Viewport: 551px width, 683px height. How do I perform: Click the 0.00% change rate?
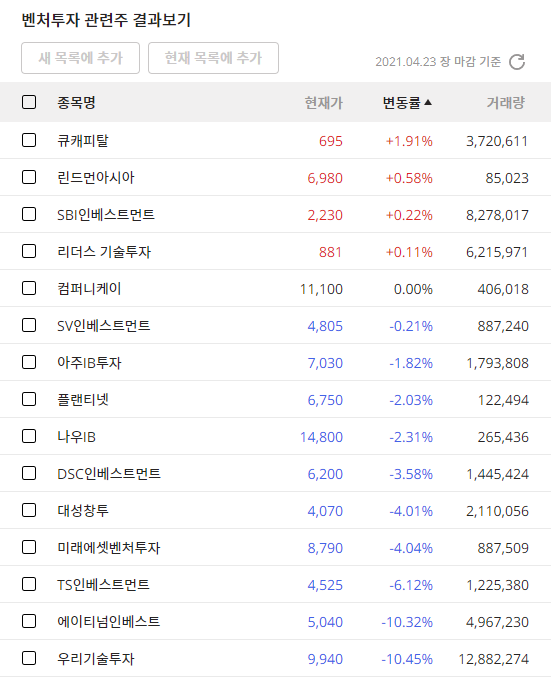(x=413, y=289)
